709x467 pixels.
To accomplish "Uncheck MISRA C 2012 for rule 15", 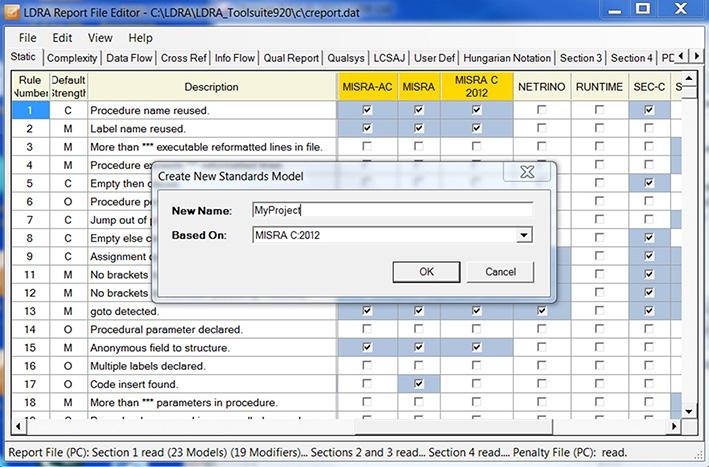I will [x=477, y=348].
